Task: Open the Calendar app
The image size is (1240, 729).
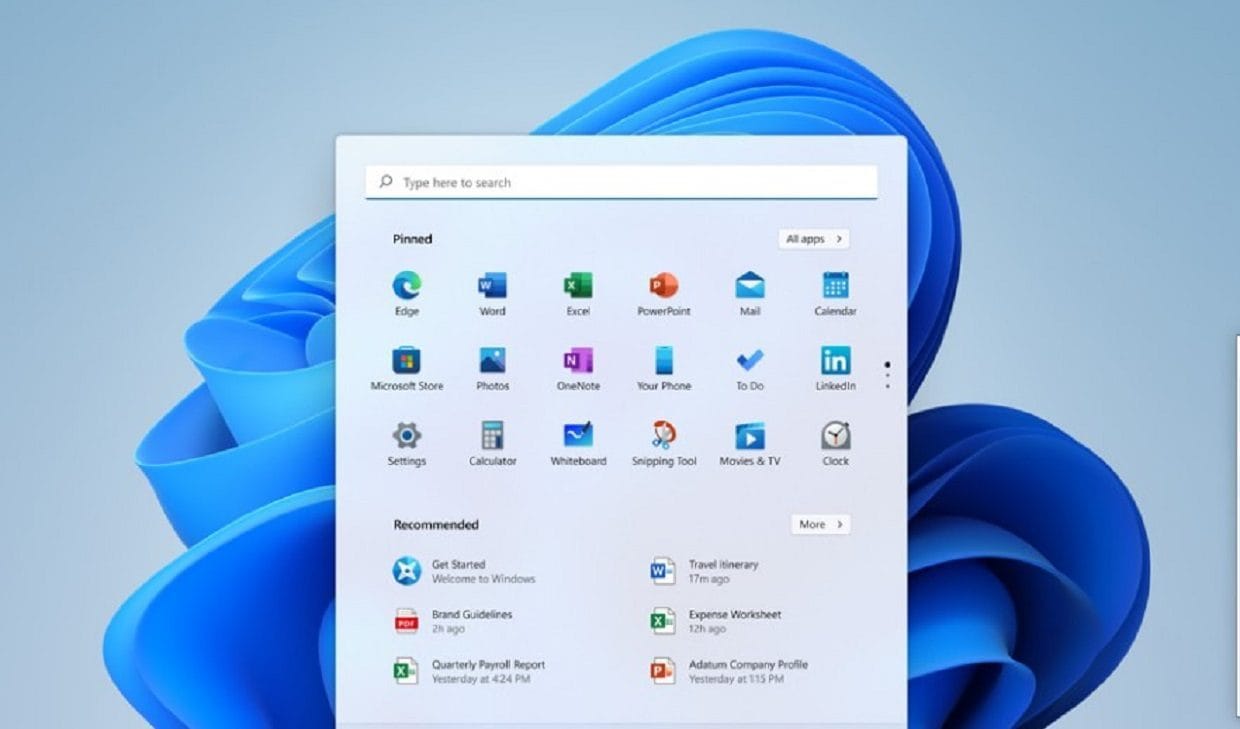Action: click(835, 294)
